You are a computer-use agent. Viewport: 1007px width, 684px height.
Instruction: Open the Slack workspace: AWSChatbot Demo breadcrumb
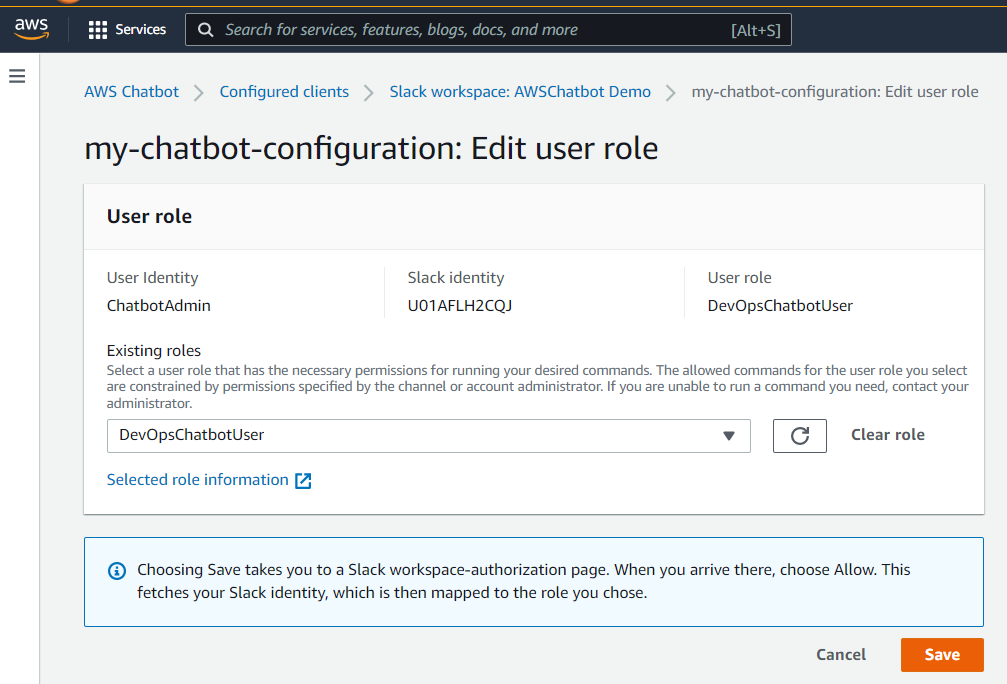(x=519, y=91)
